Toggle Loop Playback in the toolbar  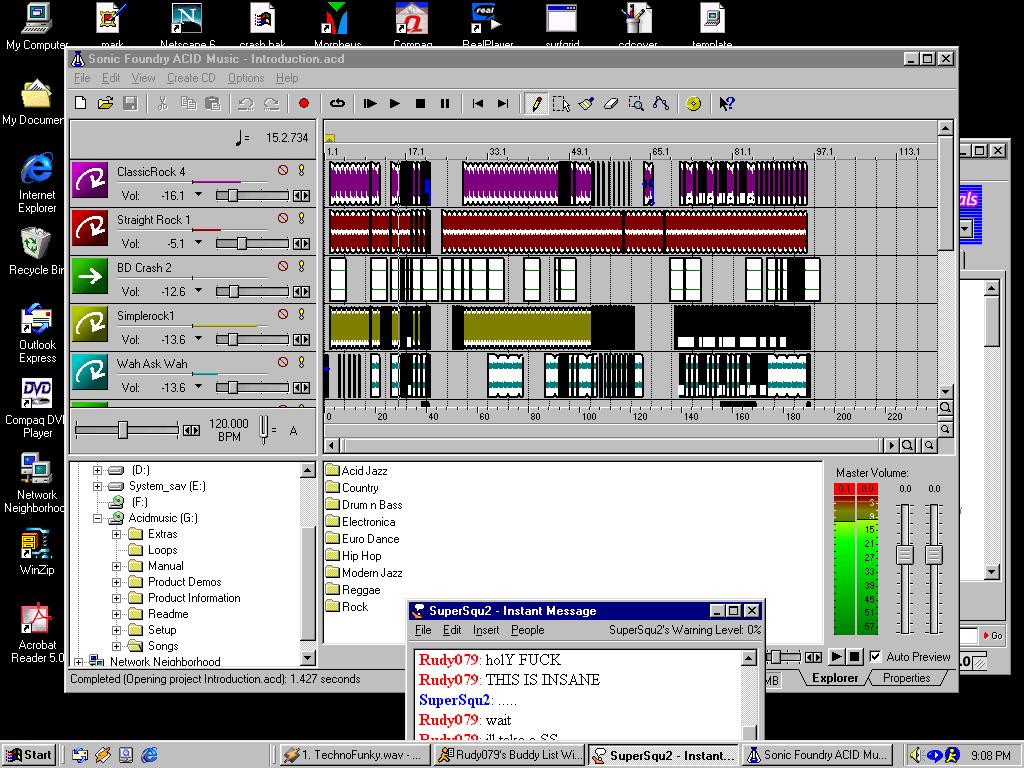[338, 103]
